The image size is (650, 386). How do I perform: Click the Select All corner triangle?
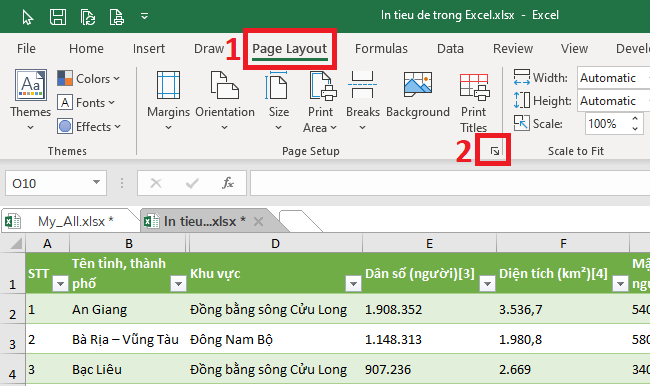pos(15,243)
